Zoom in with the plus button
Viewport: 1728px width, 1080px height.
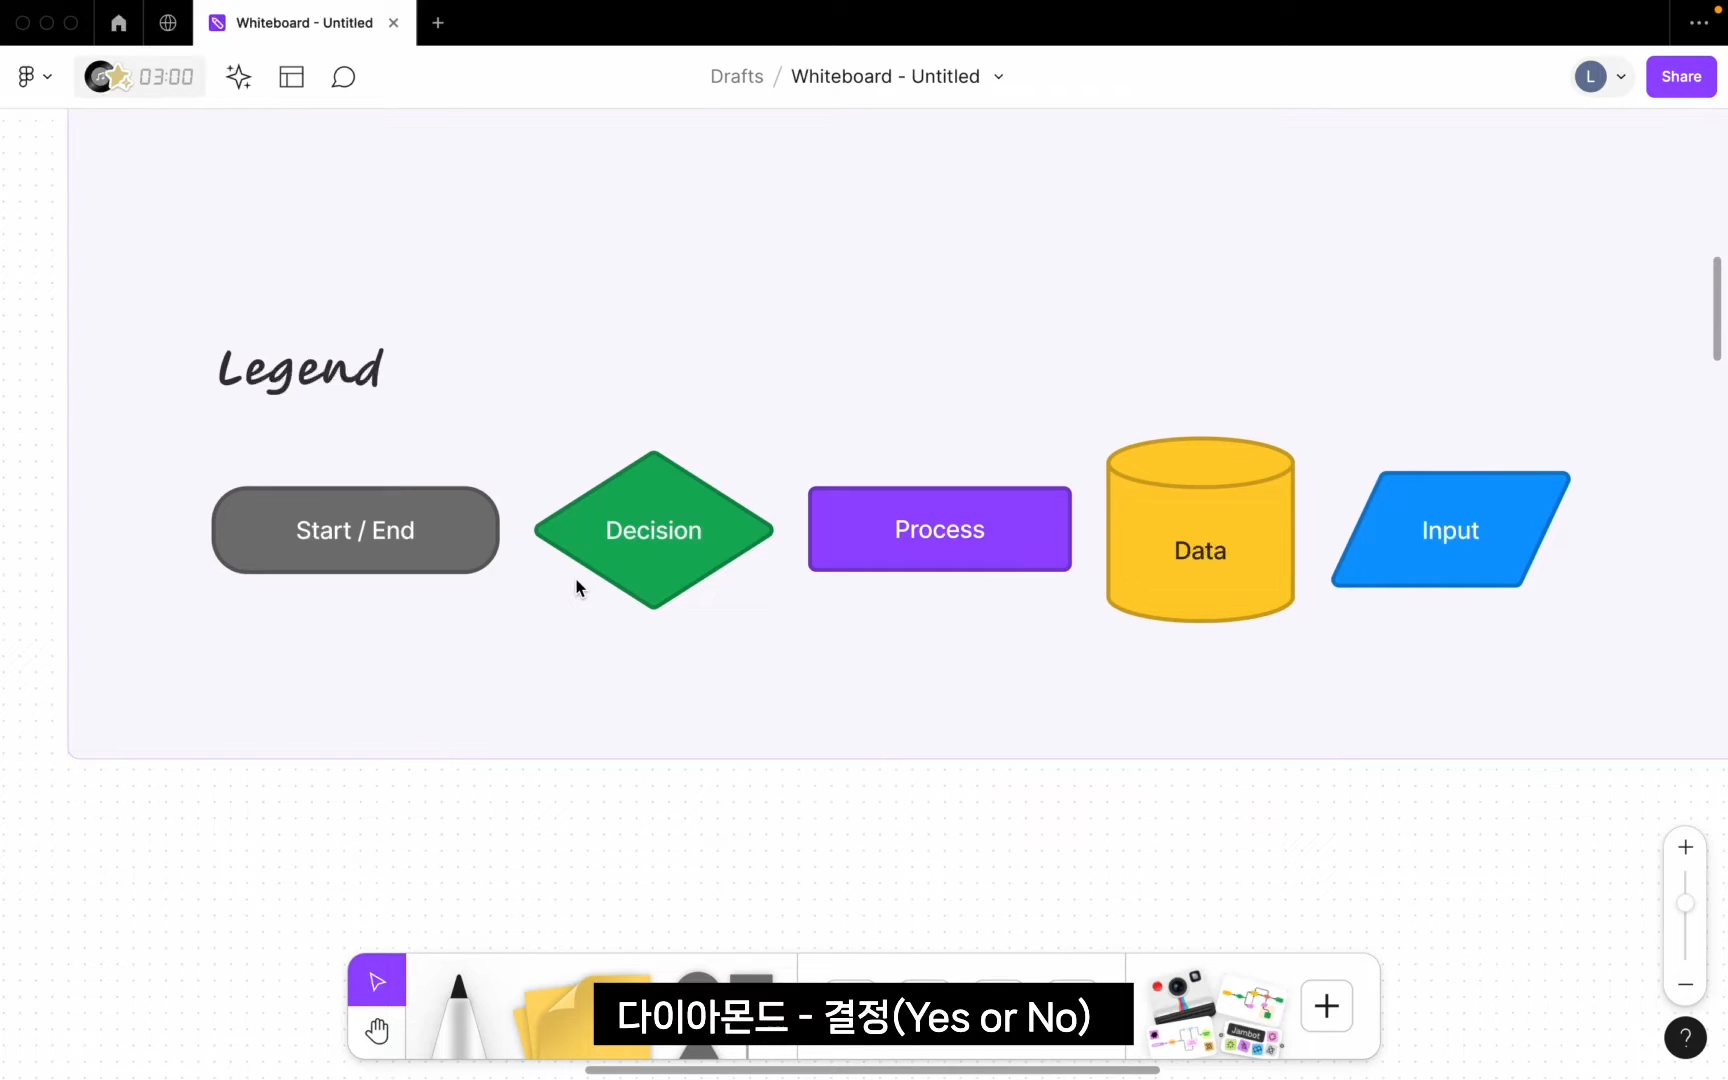click(1685, 847)
